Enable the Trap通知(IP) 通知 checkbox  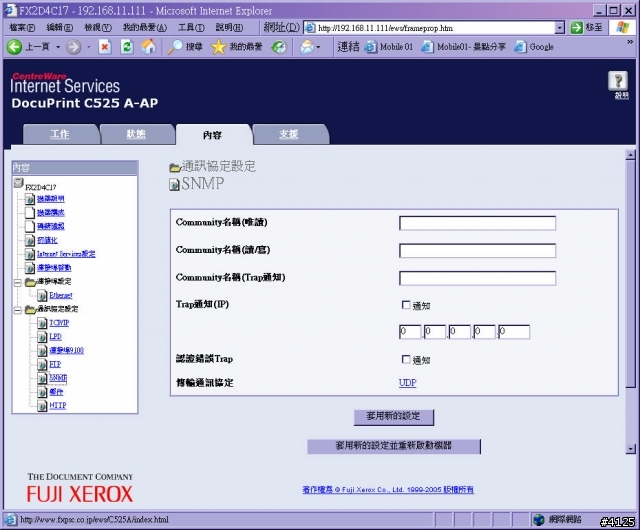pyautogui.click(x=406, y=305)
